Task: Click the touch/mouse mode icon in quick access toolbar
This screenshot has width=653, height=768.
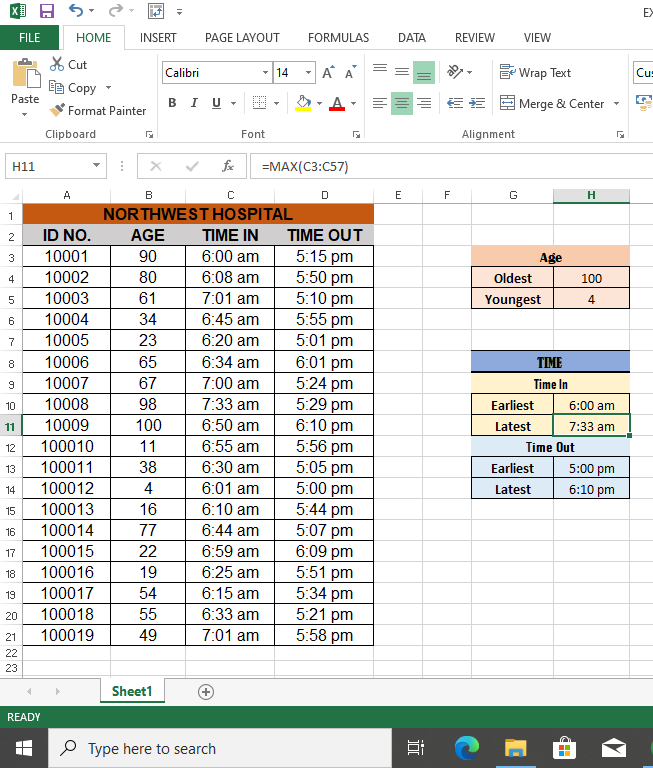Action: point(156,11)
